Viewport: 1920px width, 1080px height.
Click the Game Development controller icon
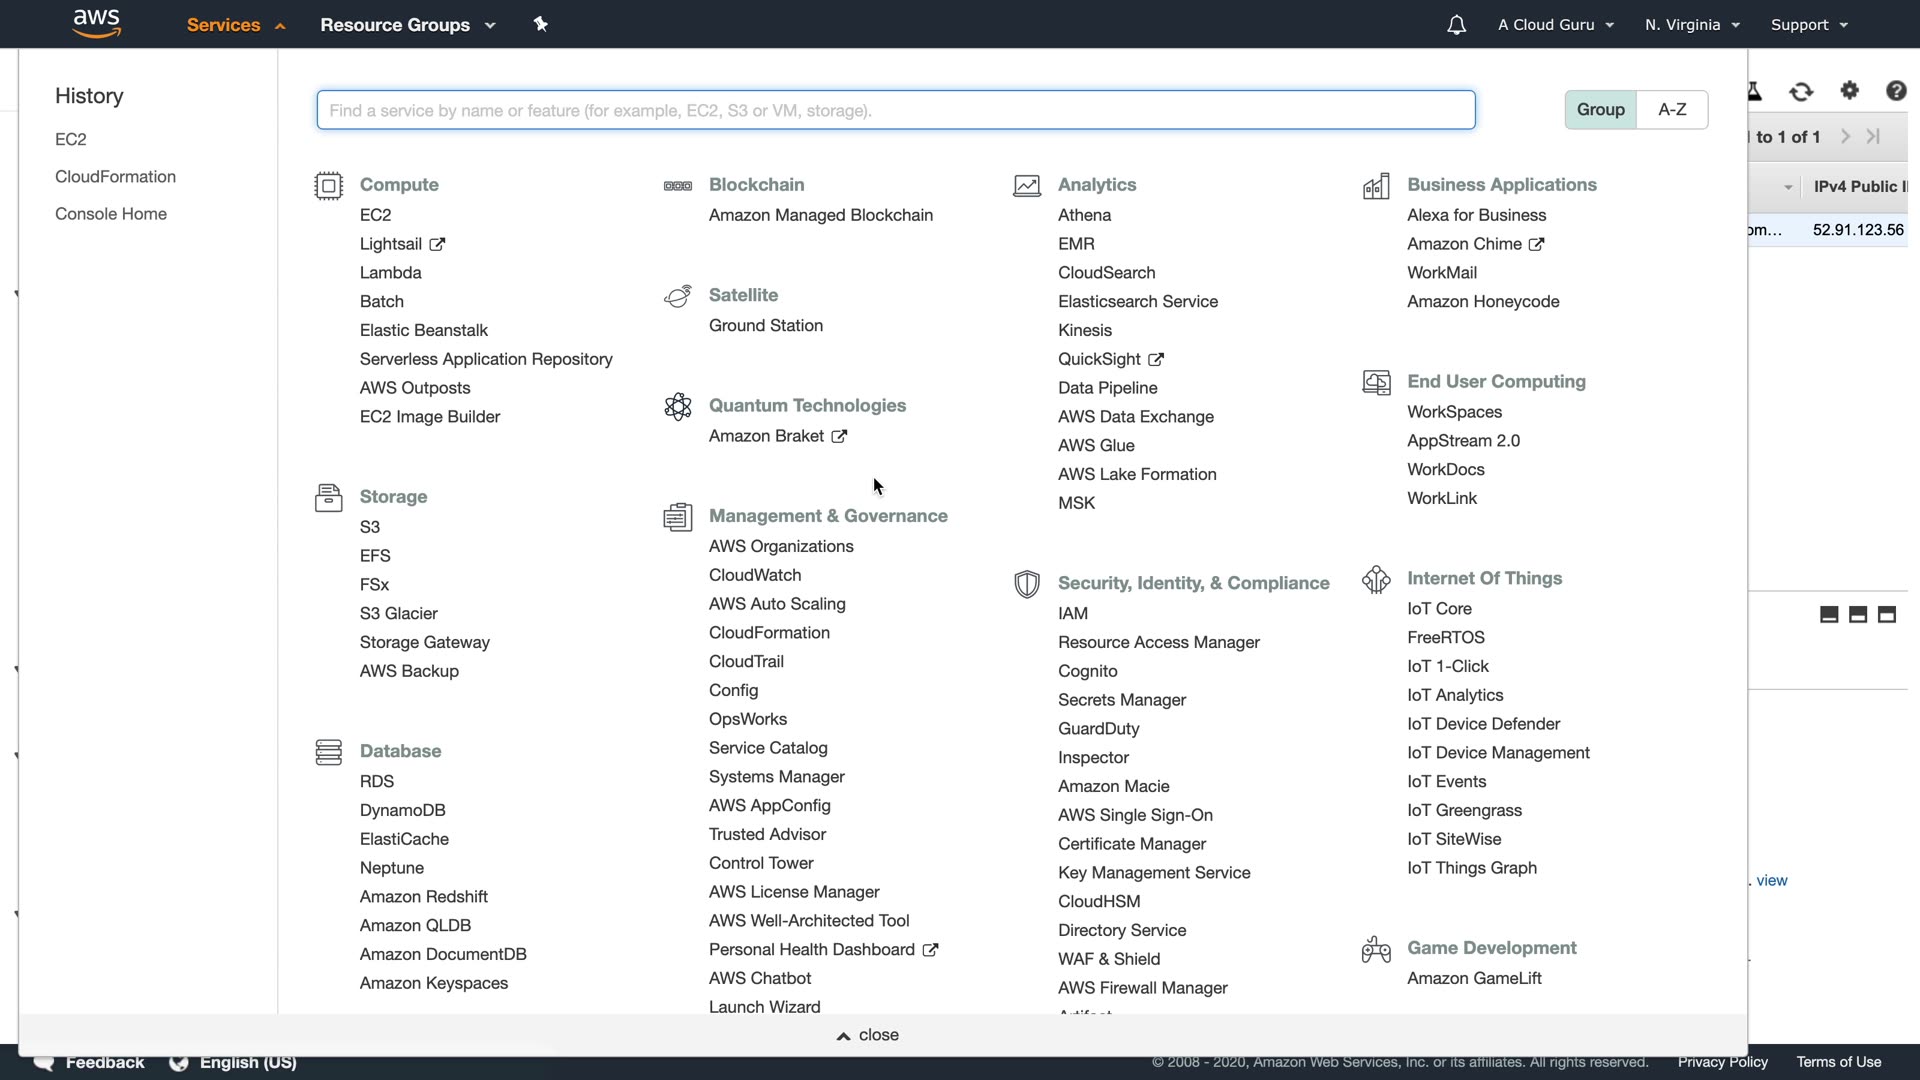pyautogui.click(x=1376, y=949)
